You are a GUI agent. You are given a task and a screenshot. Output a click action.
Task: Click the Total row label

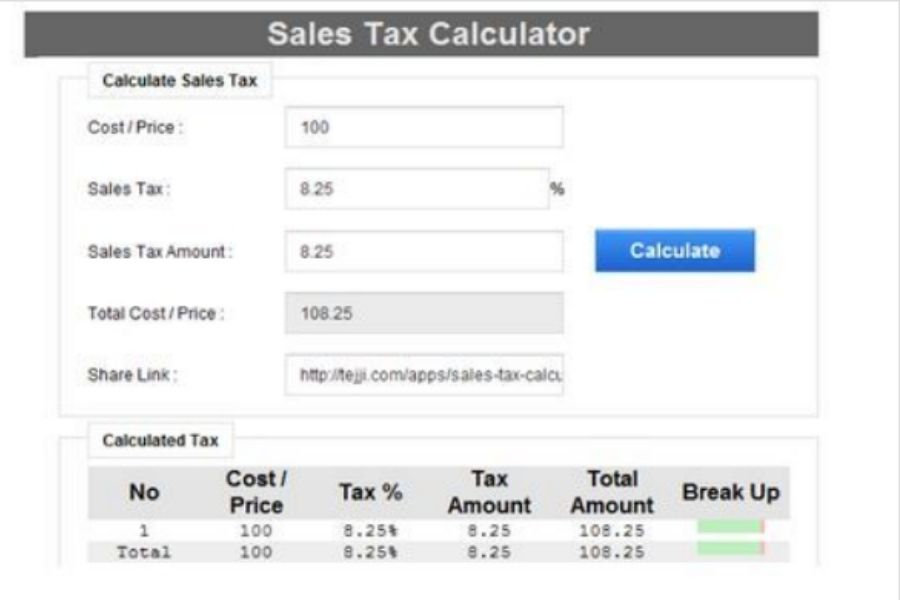144,552
